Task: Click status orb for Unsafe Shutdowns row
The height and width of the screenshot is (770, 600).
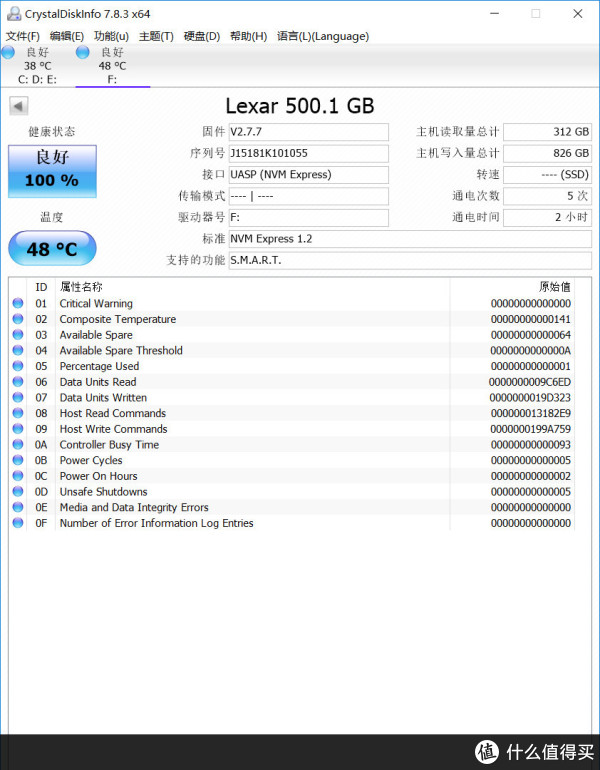Action: pyautogui.click(x=18, y=492)
